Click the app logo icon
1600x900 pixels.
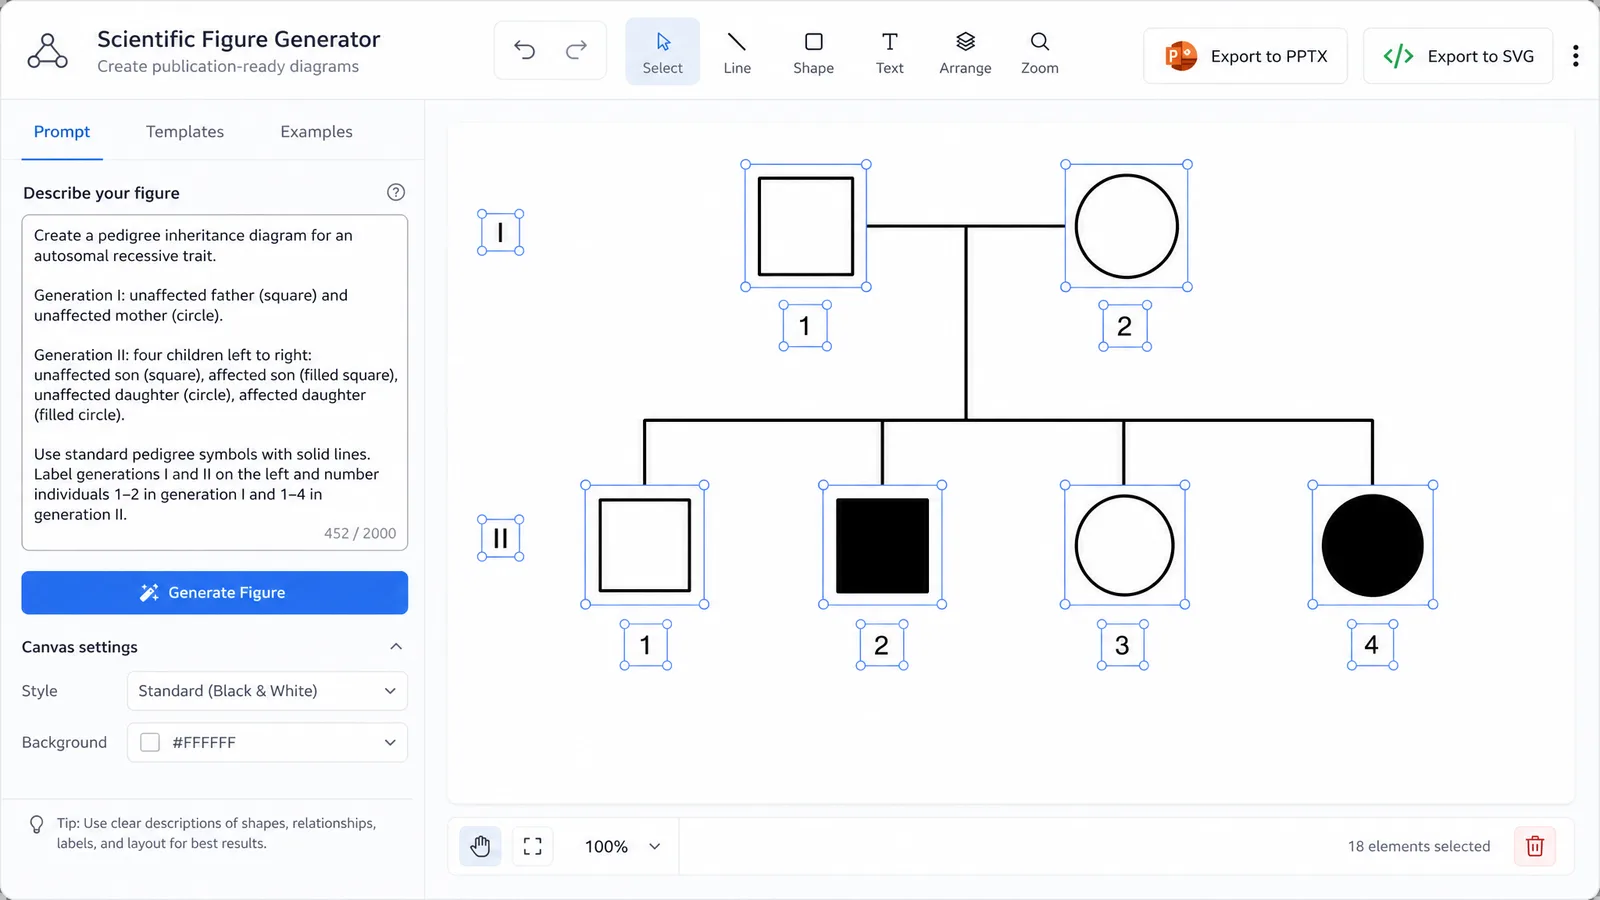(x=47, y=51)
